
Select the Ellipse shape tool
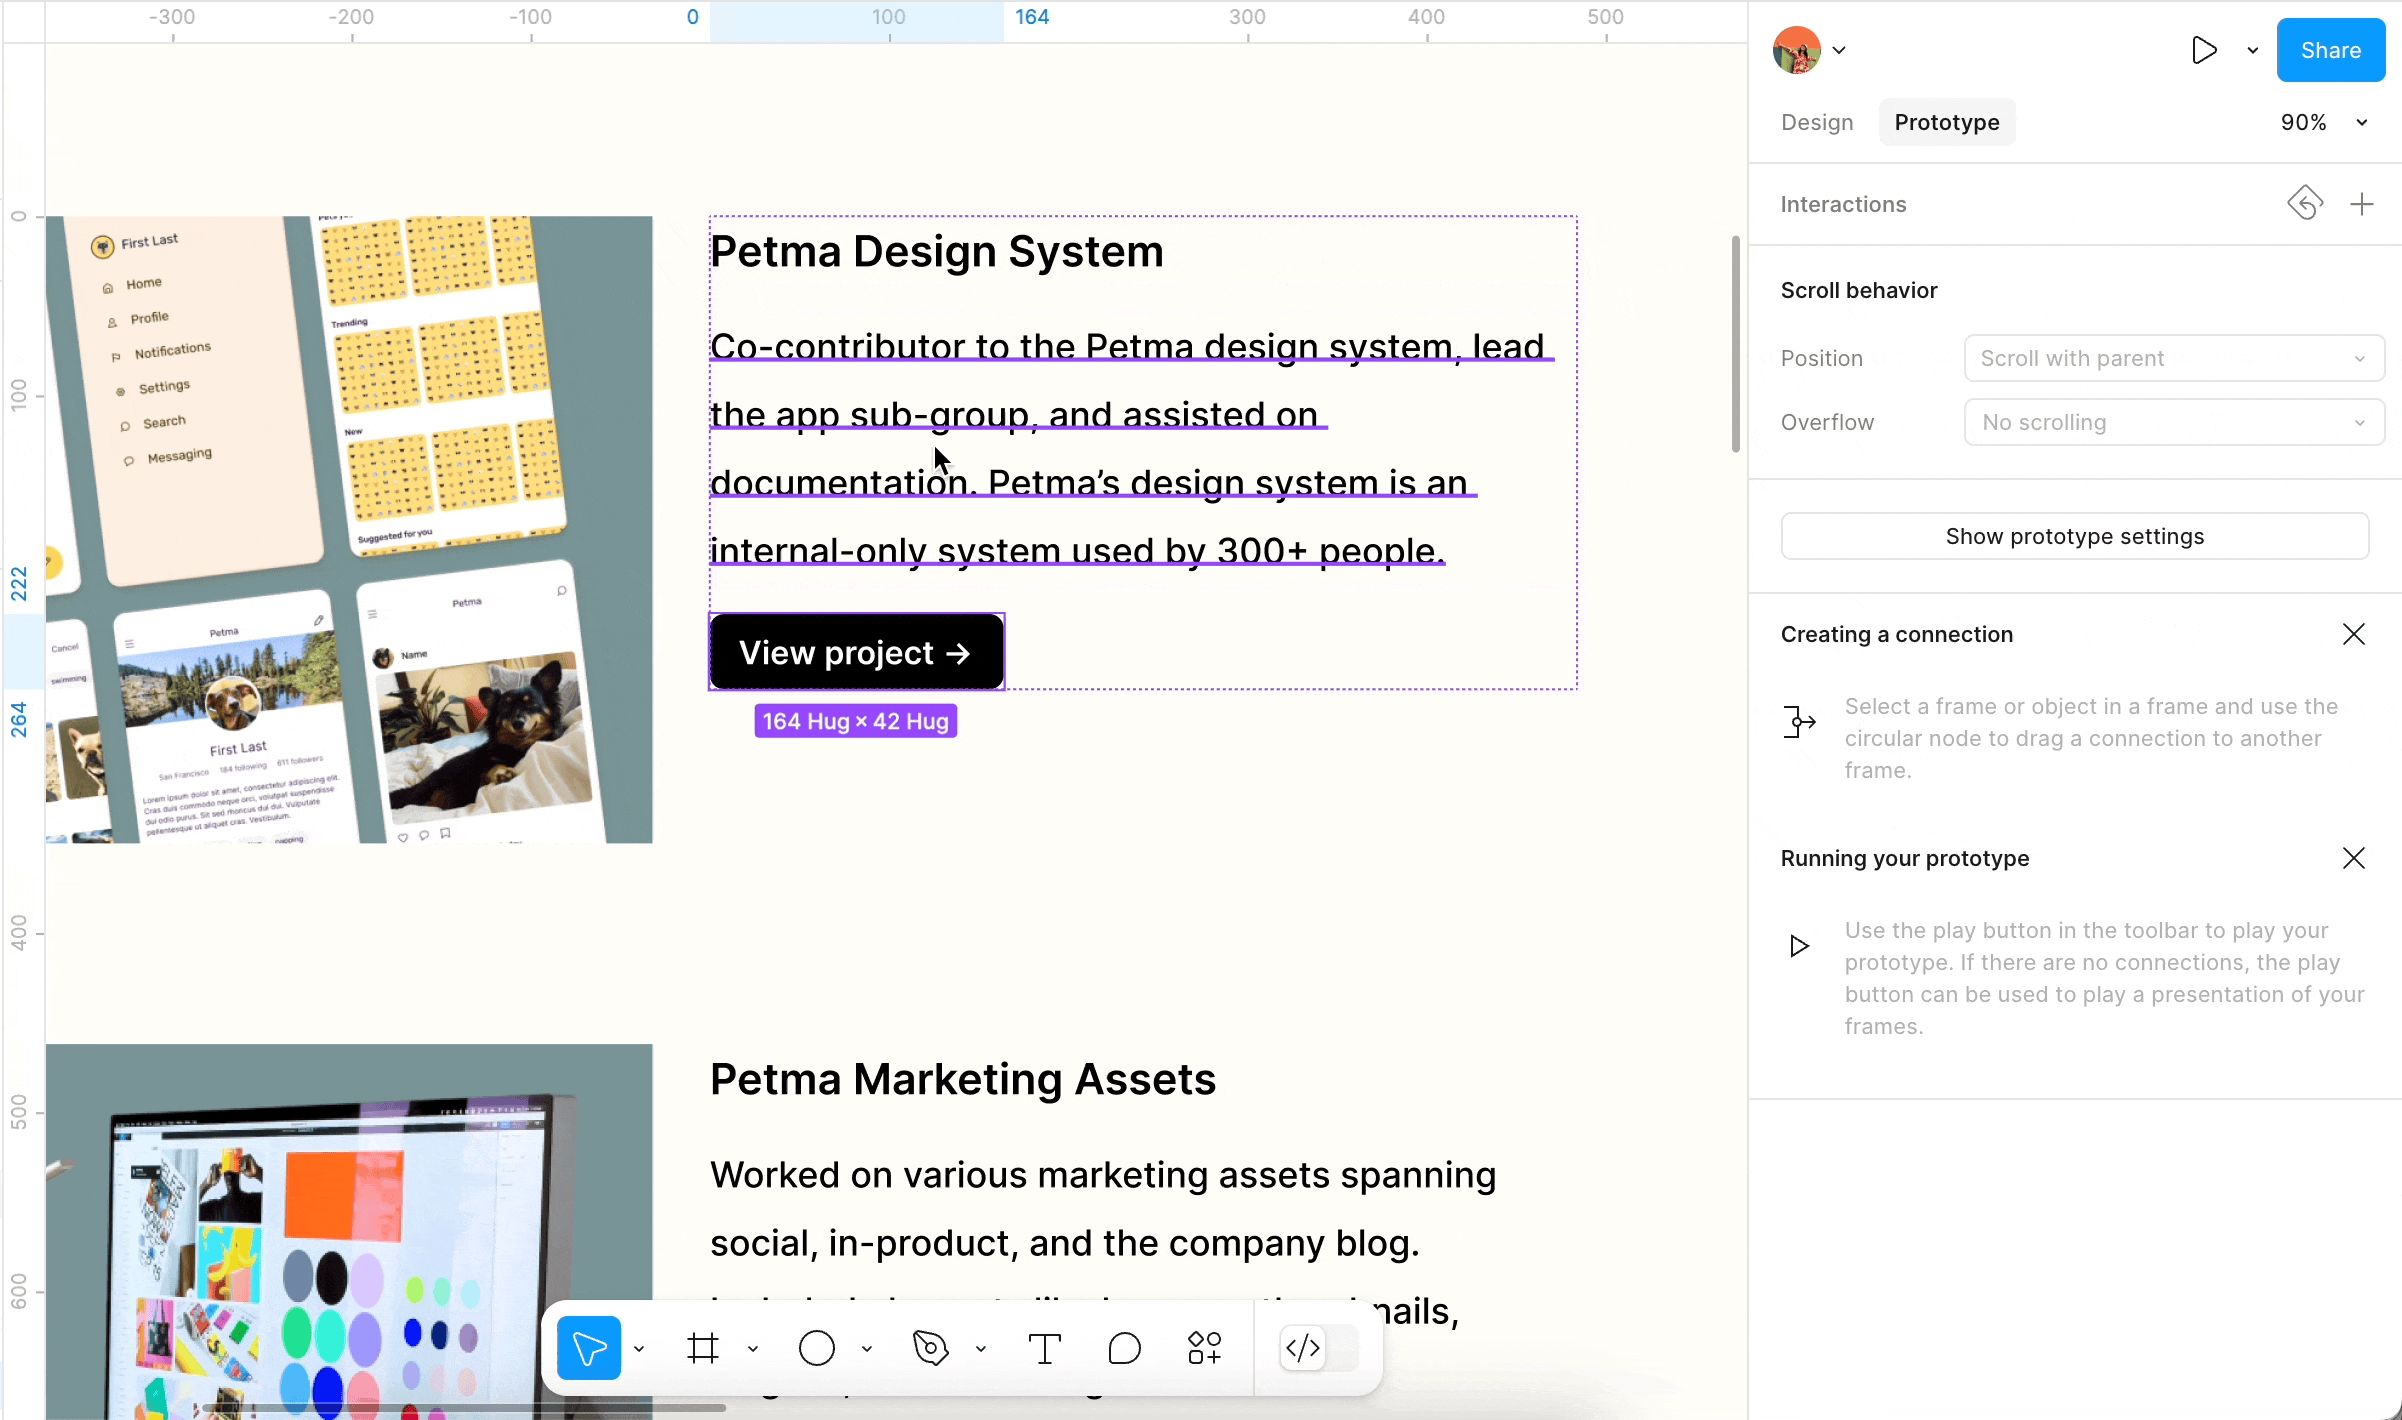coord(817,1348)
